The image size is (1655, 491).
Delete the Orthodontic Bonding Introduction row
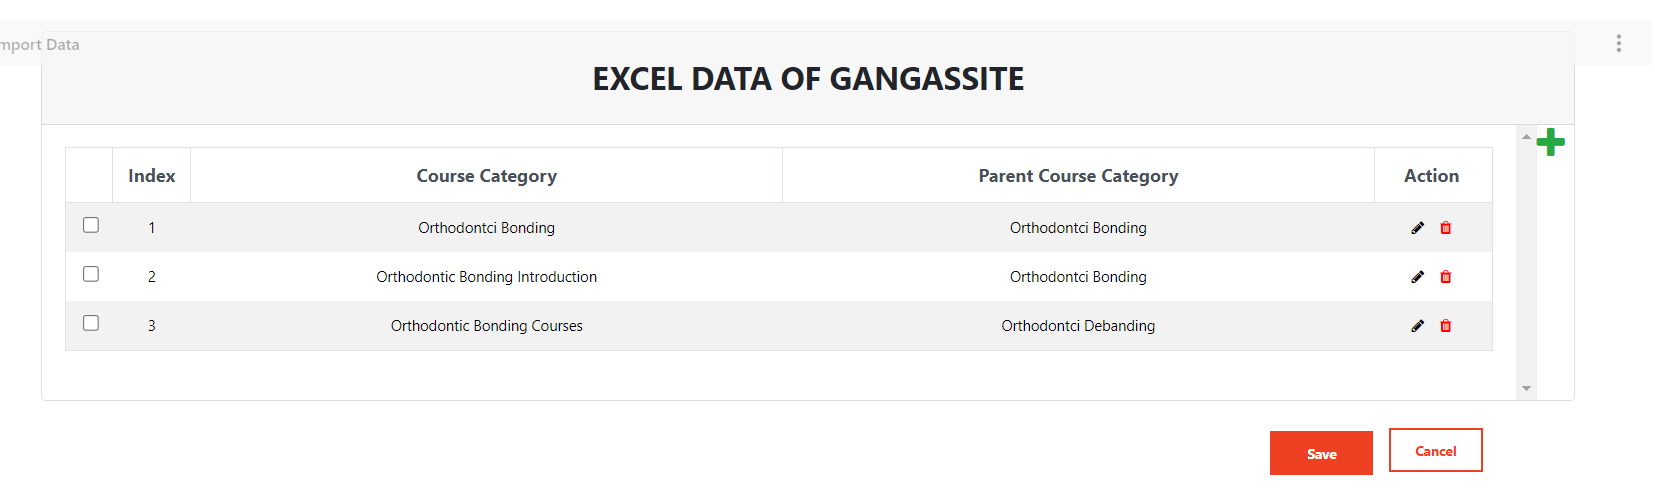coord(1445,277)
